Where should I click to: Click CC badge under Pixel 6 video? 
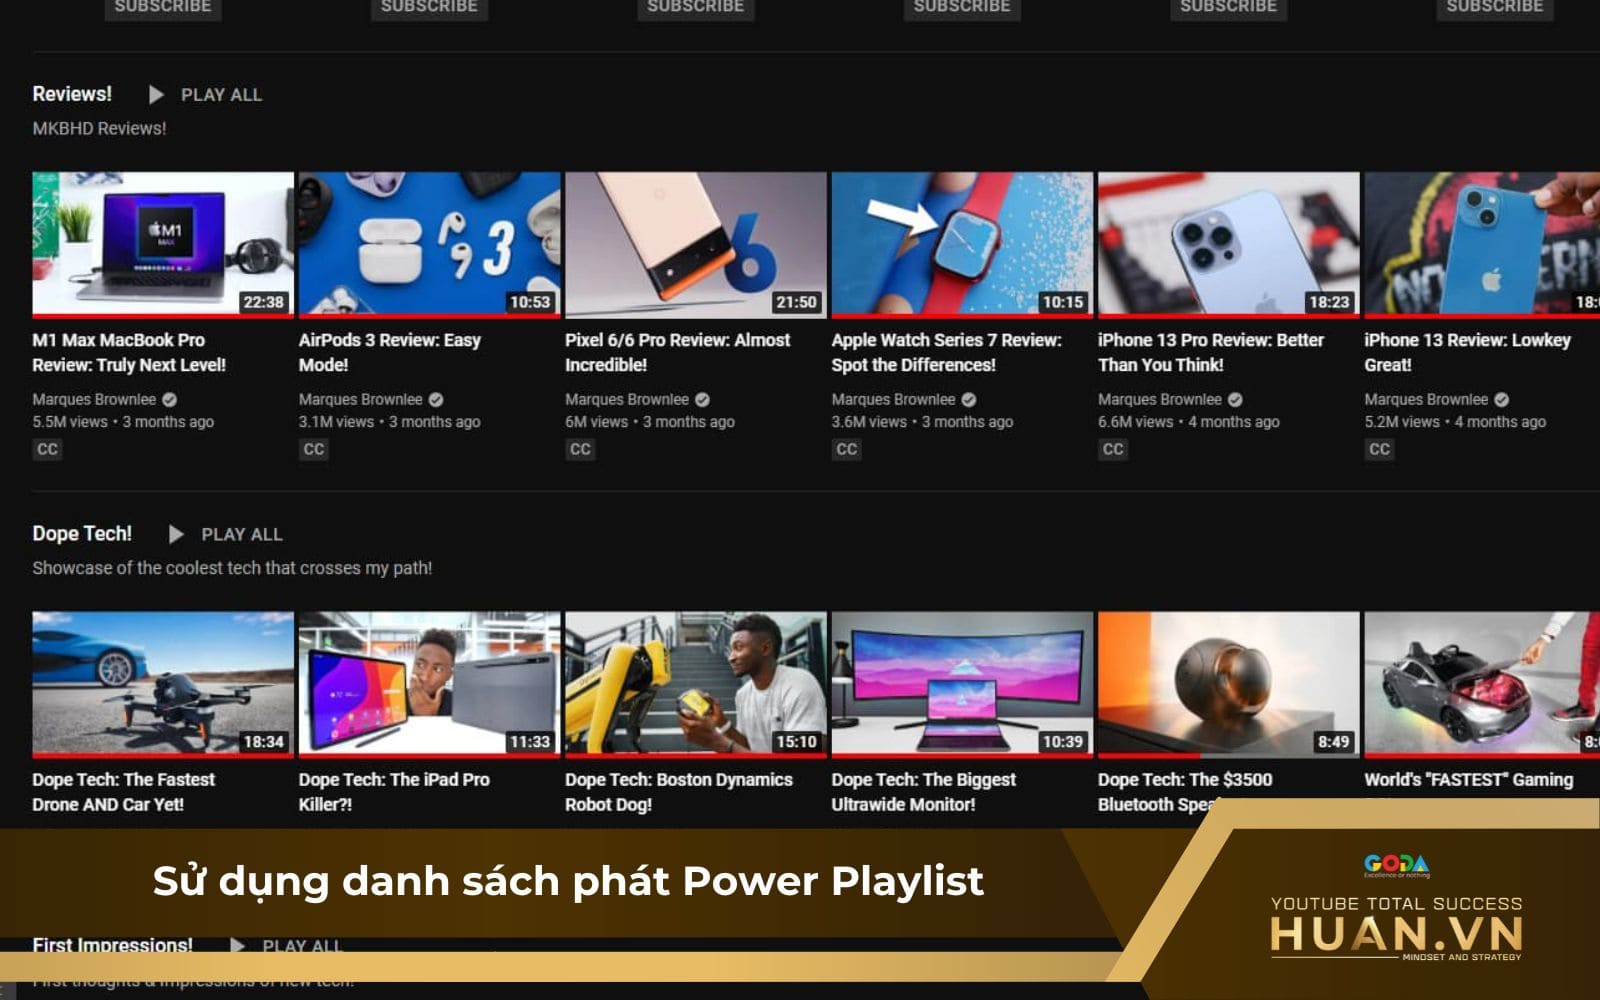click(580, 450)
